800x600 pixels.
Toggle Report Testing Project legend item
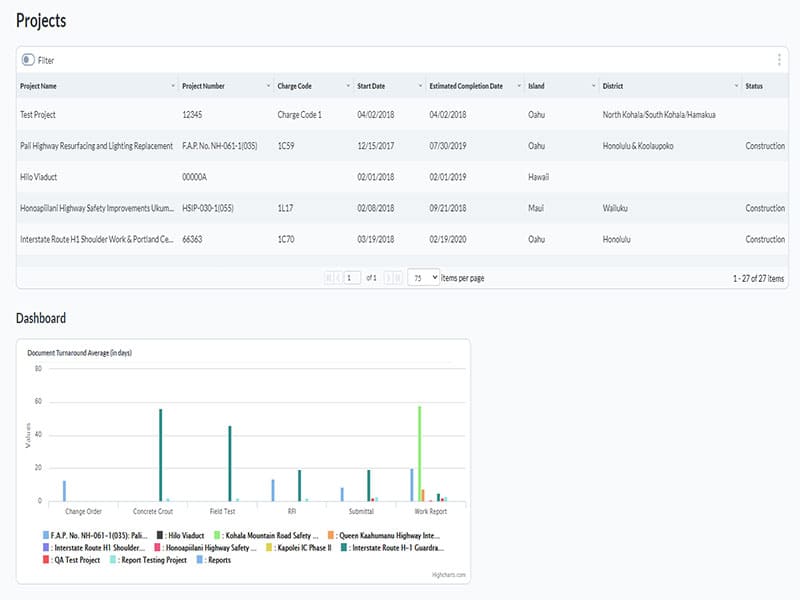pyautogui.click(x=153, y=560)
